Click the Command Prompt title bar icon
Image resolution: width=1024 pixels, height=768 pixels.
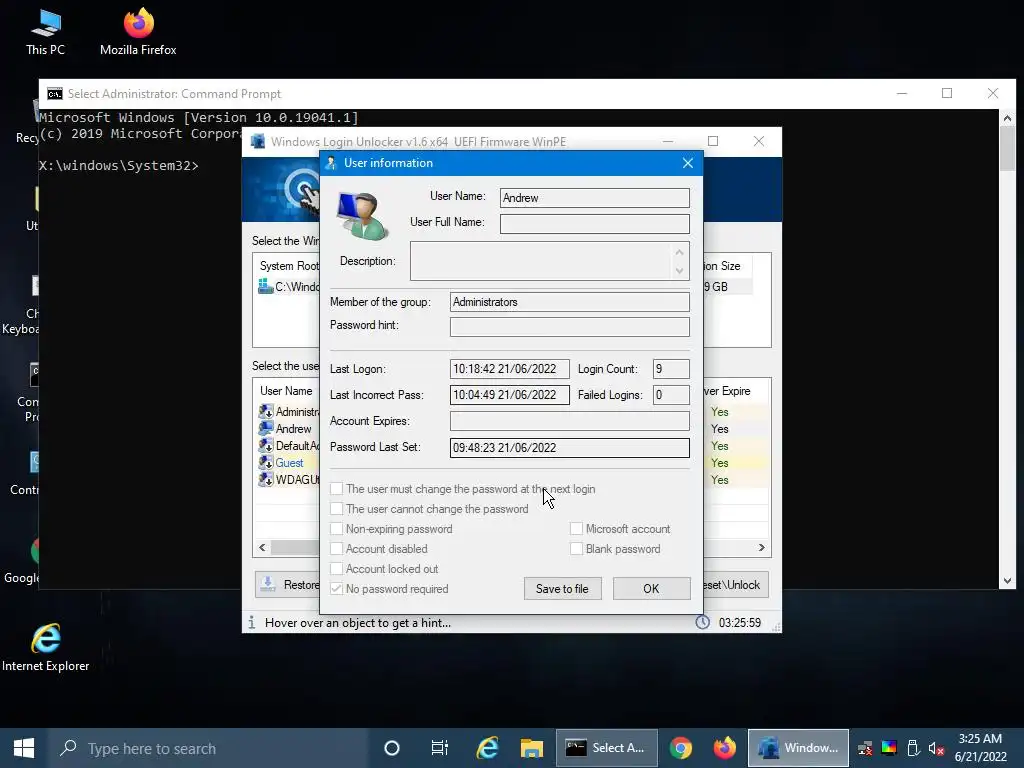click(55, 94)
